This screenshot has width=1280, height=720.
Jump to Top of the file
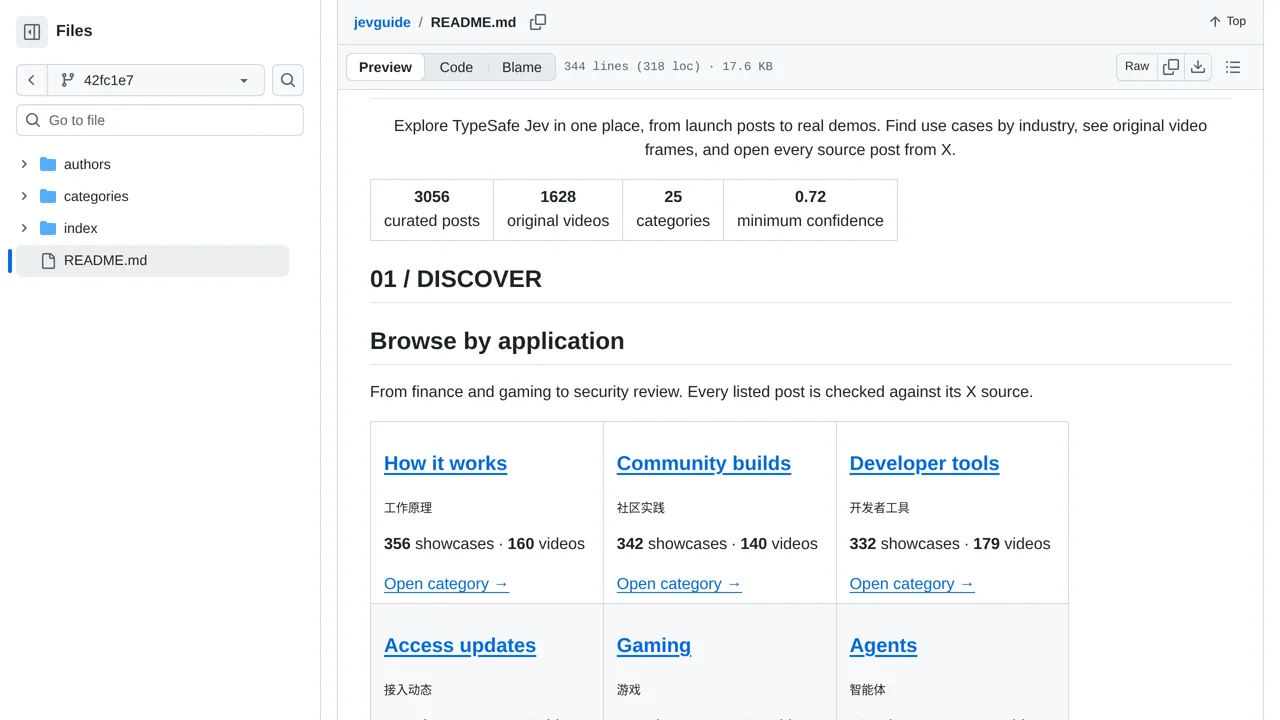pos(1227,21)
